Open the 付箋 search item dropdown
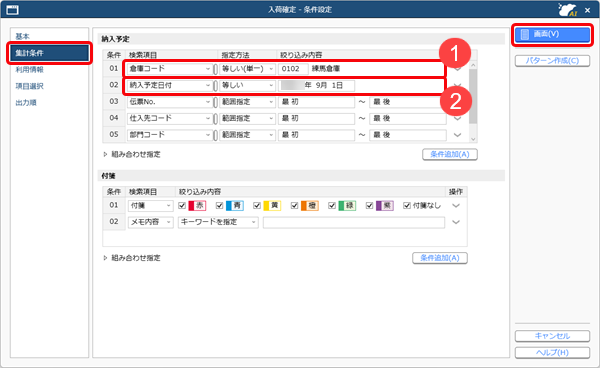The width and height of the screenshot is (600, 368). [150, 206]
